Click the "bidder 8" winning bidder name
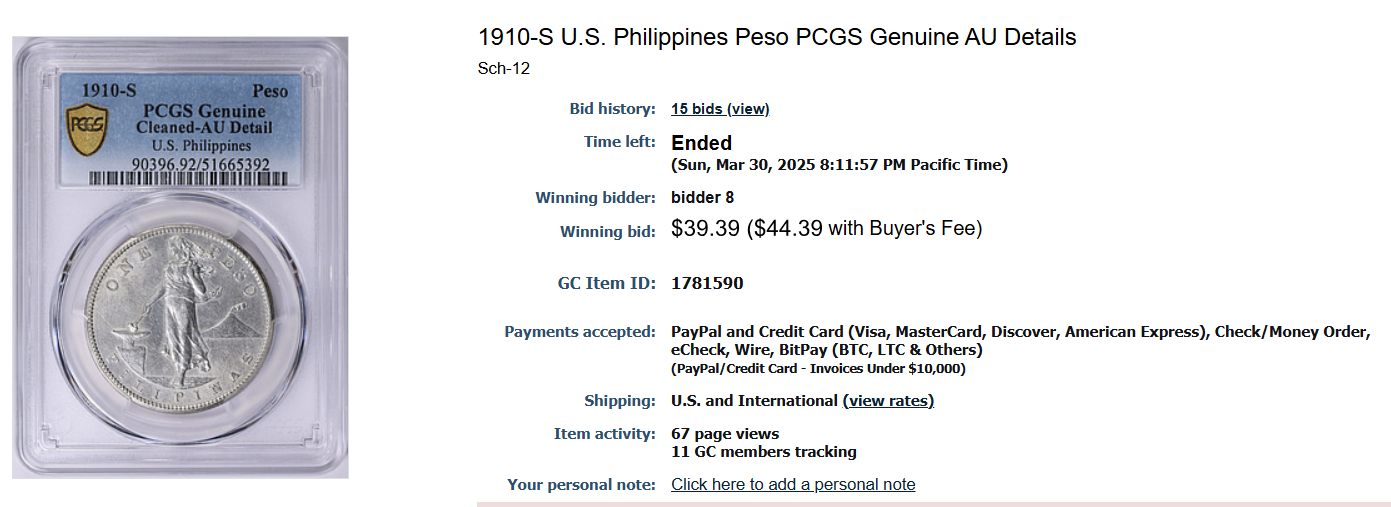1391x507 pixels. 702,198
